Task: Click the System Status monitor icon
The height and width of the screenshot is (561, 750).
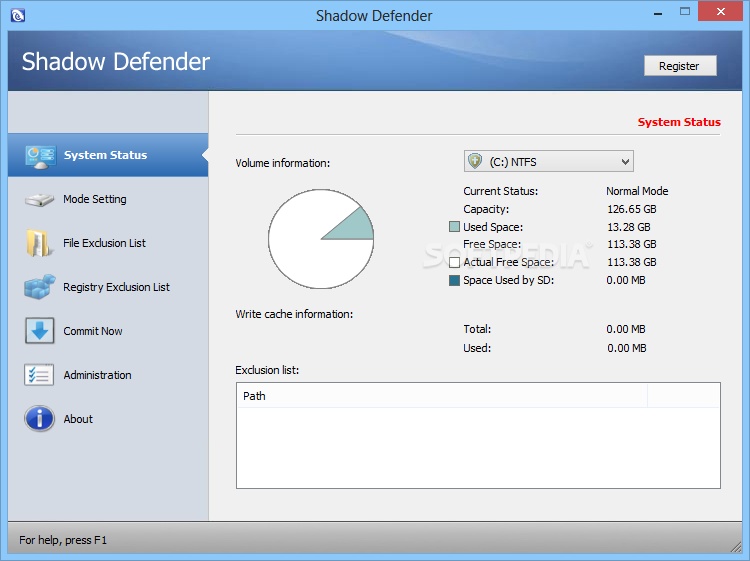Action: point(40,157)
